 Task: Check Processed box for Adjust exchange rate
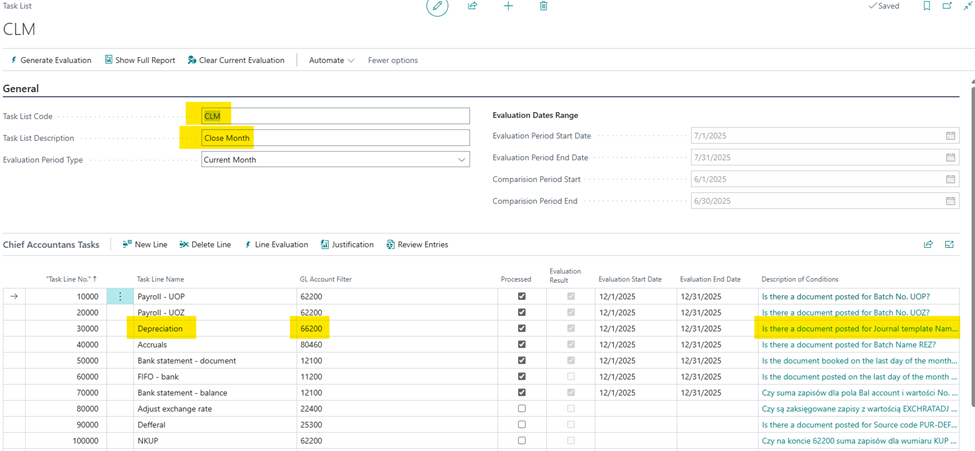pyautogui.click(x=521, y=409)
